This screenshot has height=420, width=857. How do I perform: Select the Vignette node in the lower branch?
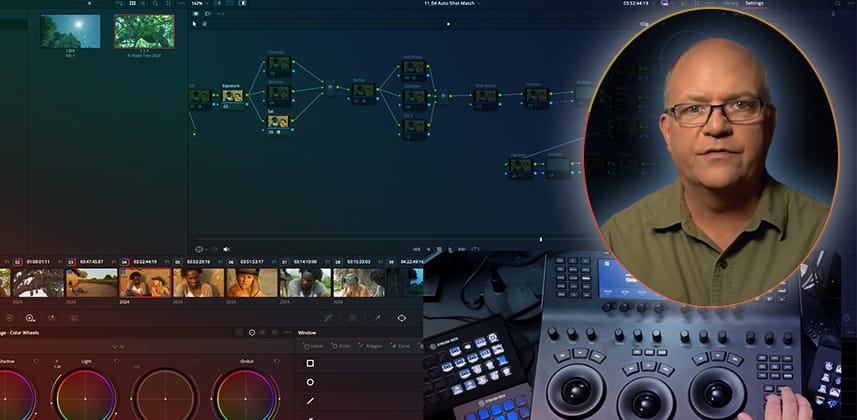(x=520, y=166)
